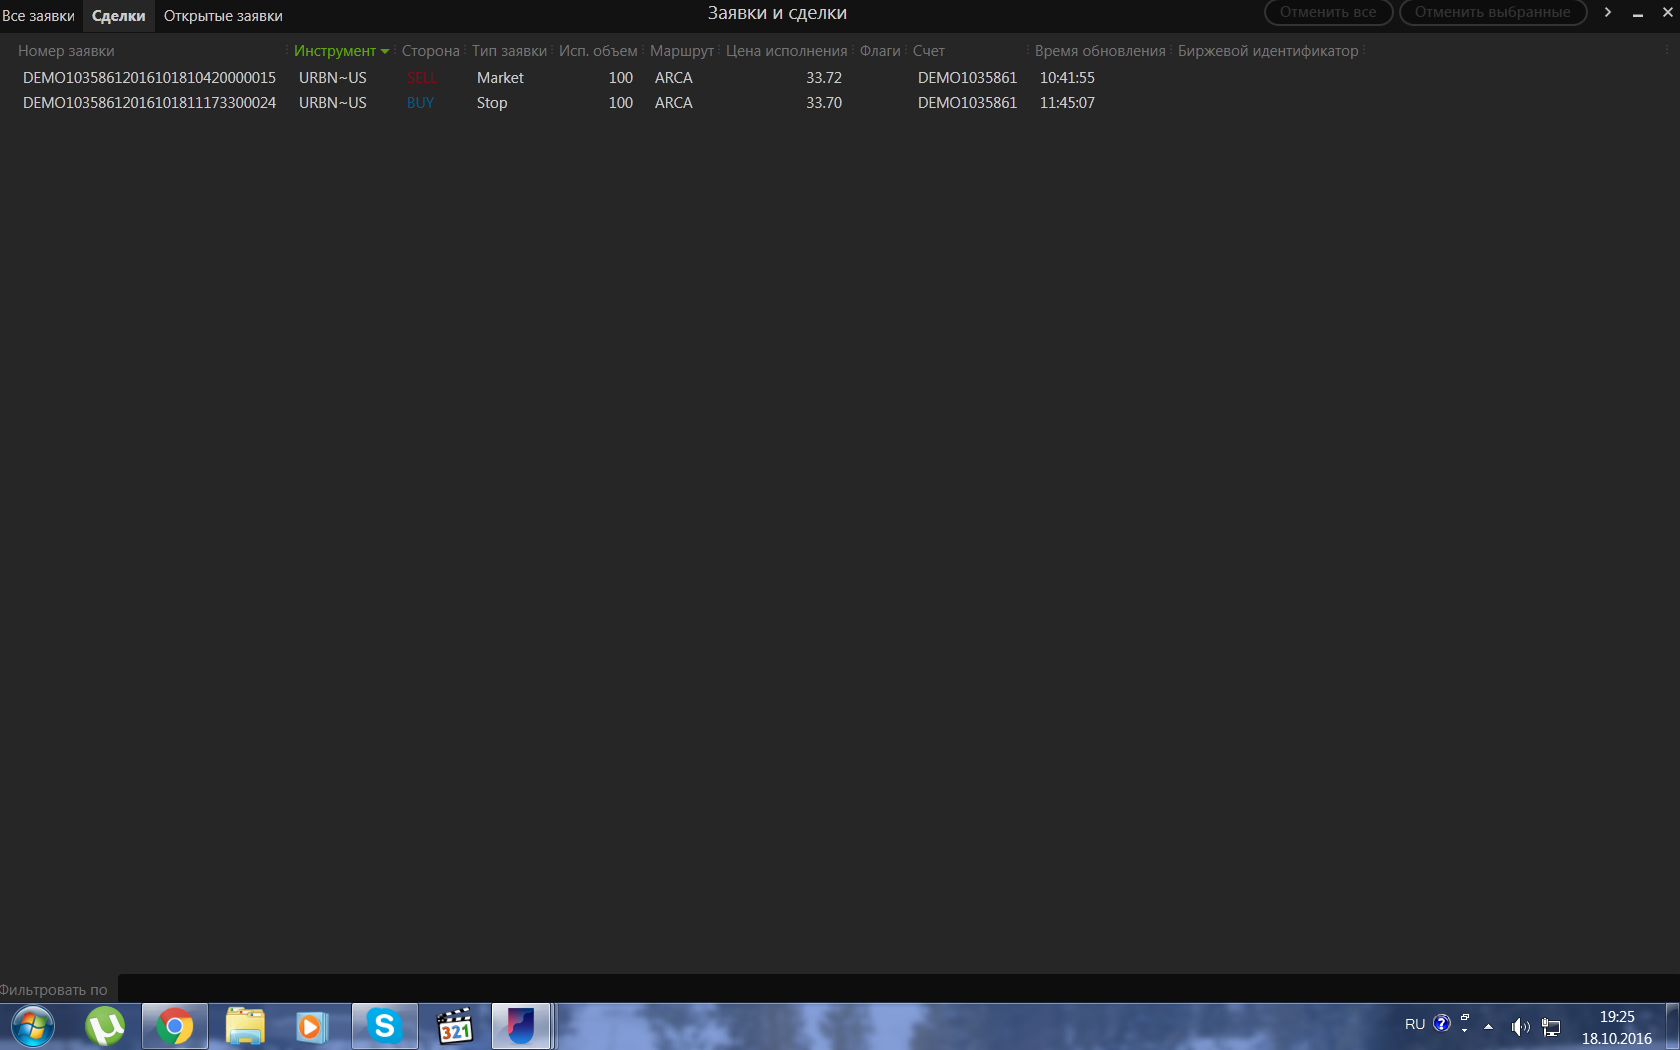The image size is (1680, 1050).
Task: Open uTorrent from the taskbar
Action: pyautogui.click(x=105, y=1027)
